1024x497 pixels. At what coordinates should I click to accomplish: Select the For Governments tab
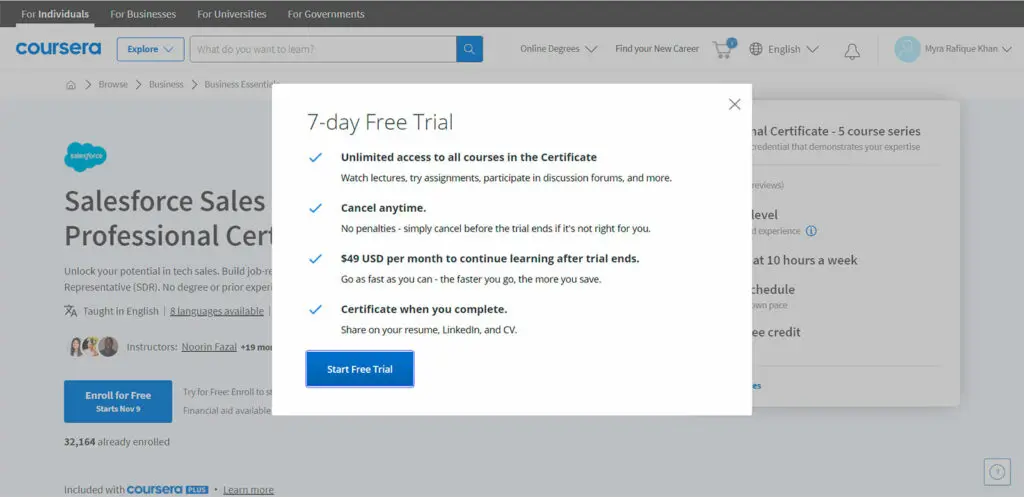326,14
